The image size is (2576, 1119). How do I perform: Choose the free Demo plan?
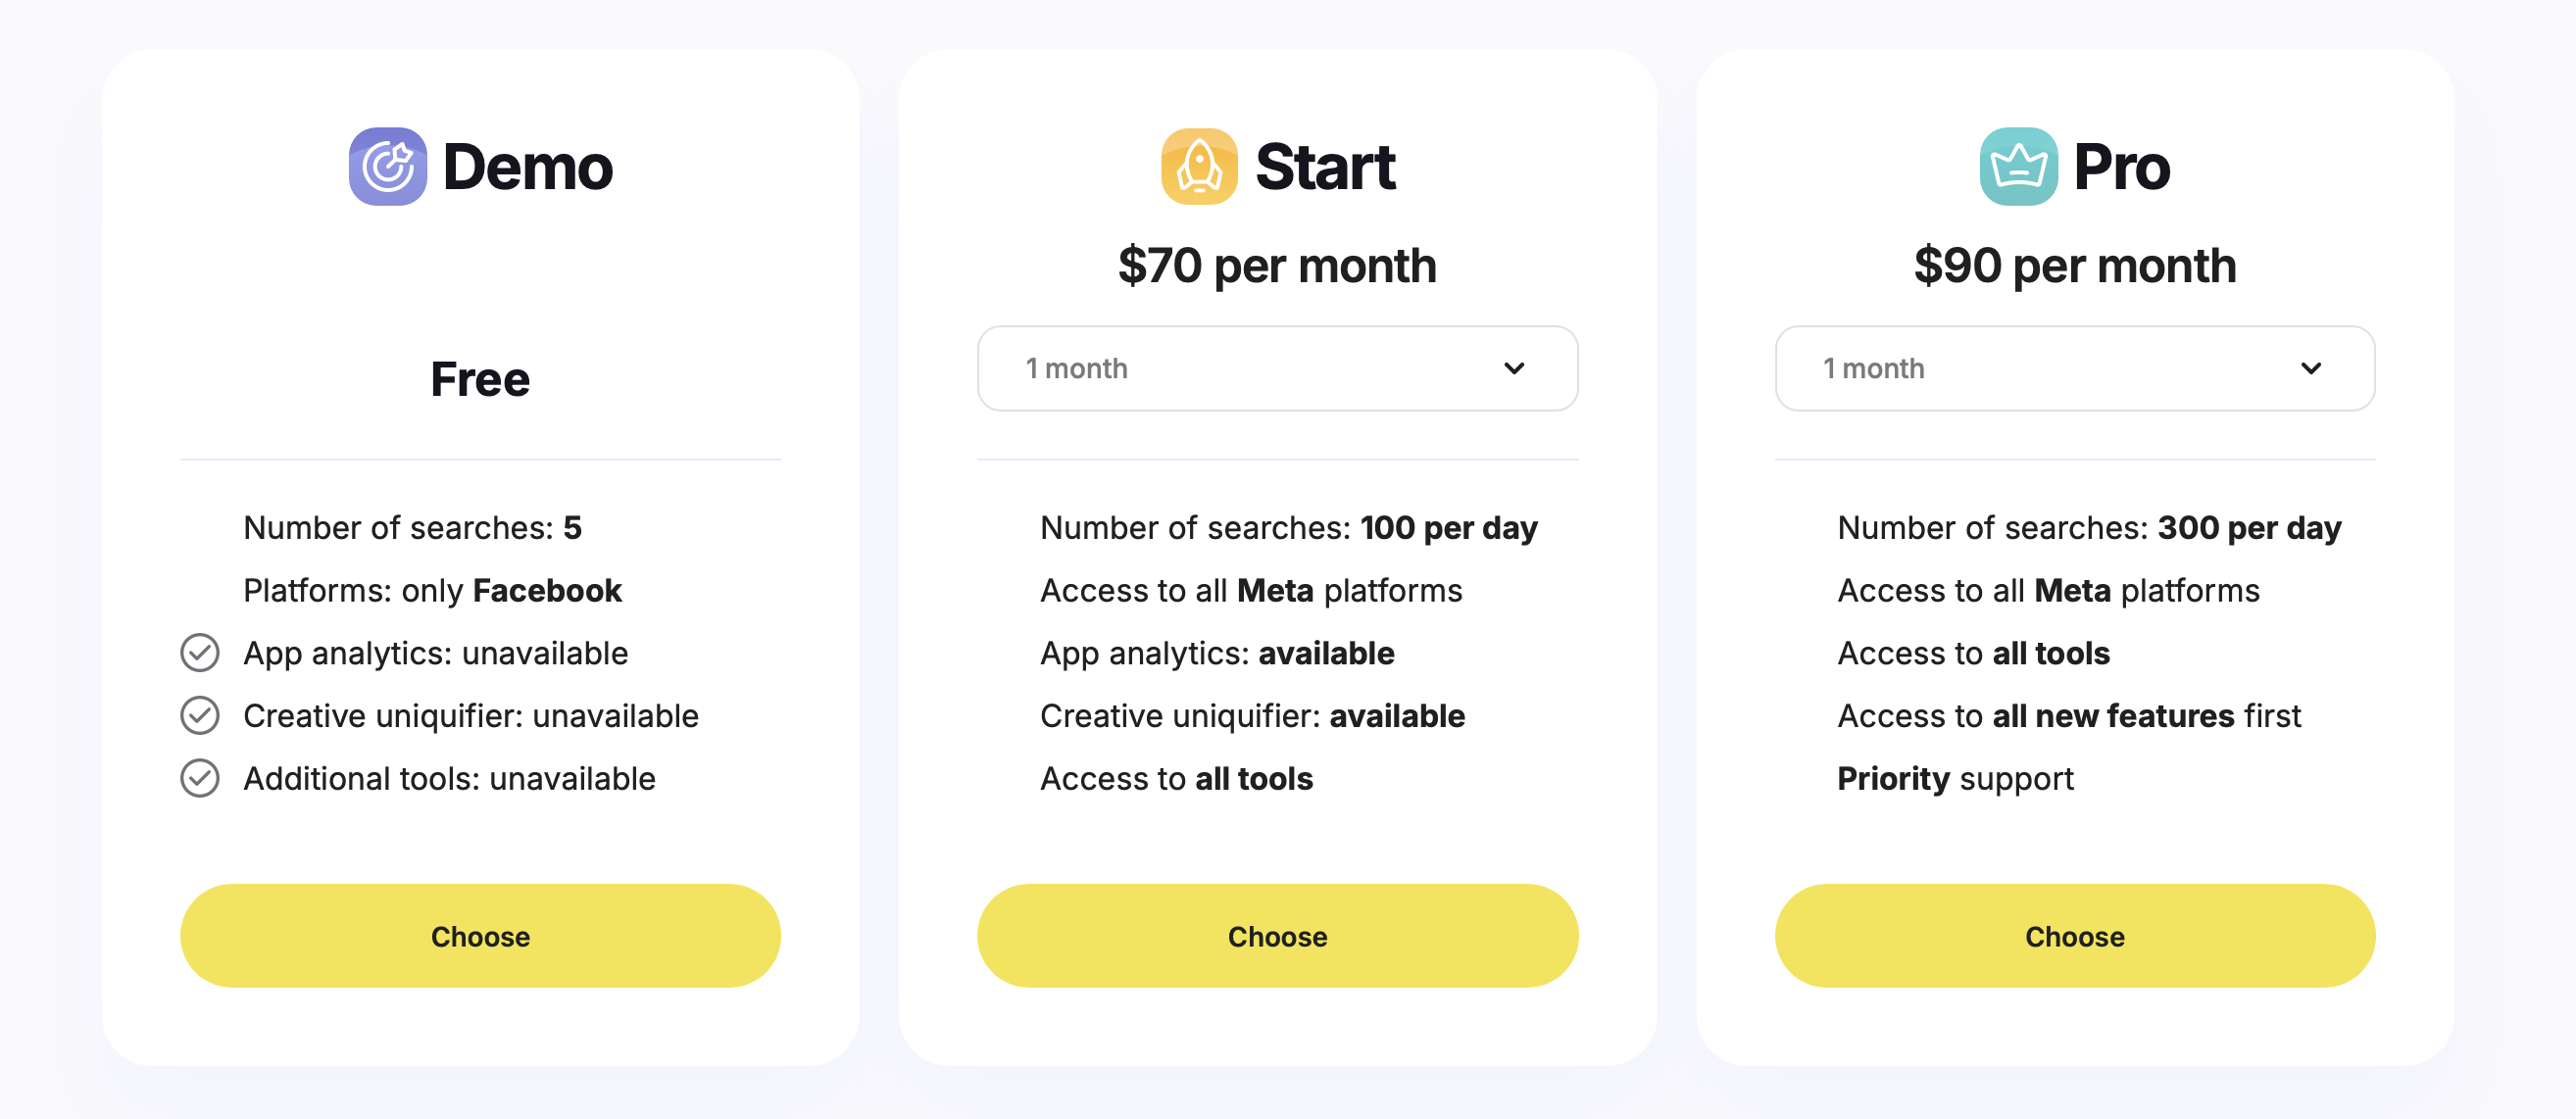(x=480, y=936)
